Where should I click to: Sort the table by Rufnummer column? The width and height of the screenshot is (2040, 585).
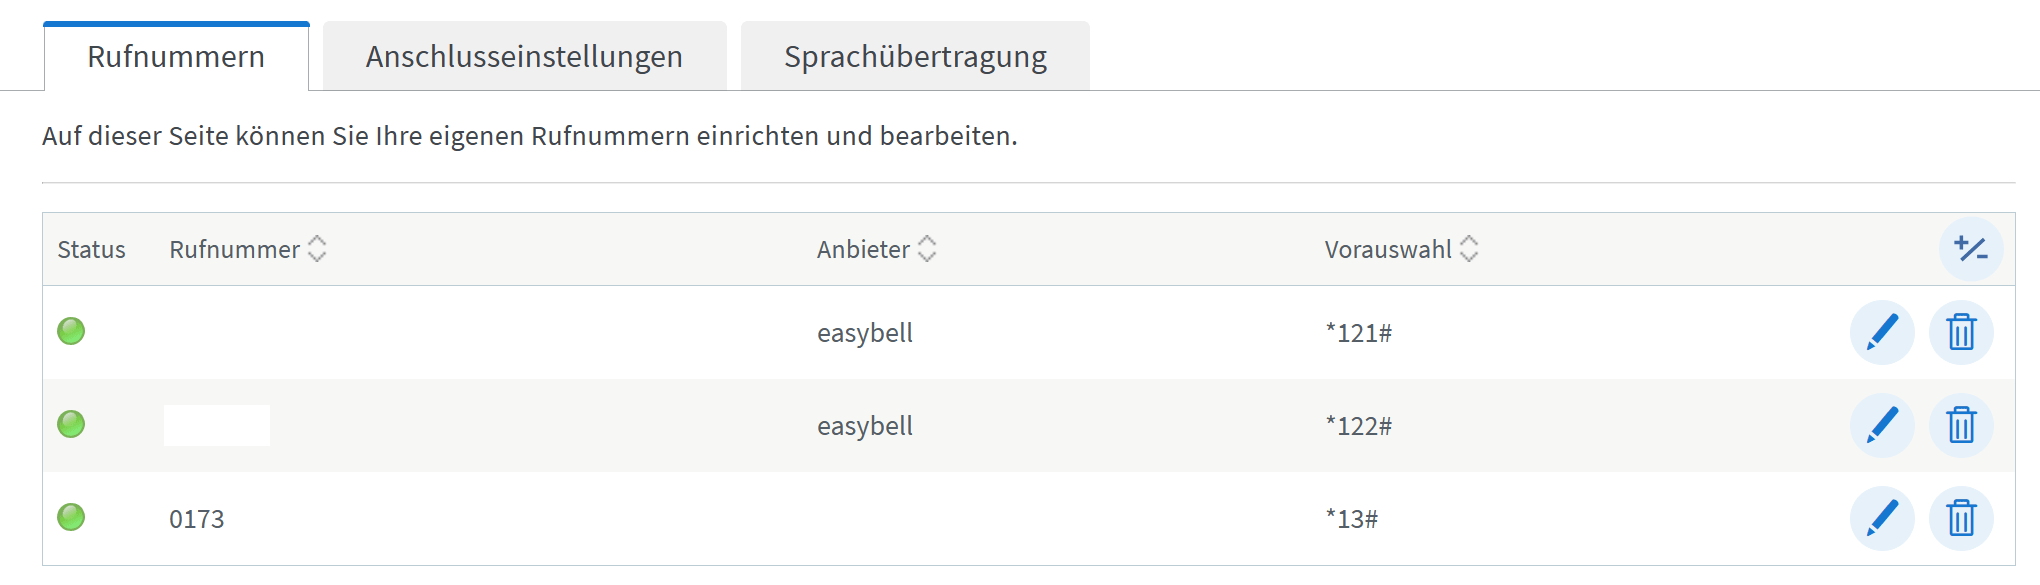(317, 249)
